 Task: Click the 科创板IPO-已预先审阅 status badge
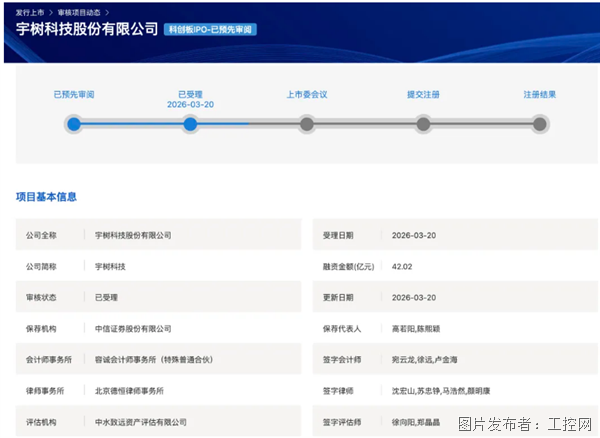[x=210, y=30]
